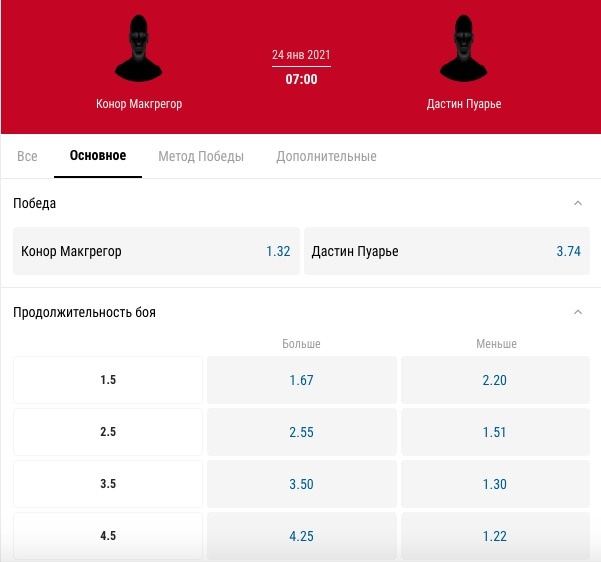Select Больше 2.5 odds 2.55
Viewport: 601px width, 562px height.
pyautogui.click(x=301, y=432)
